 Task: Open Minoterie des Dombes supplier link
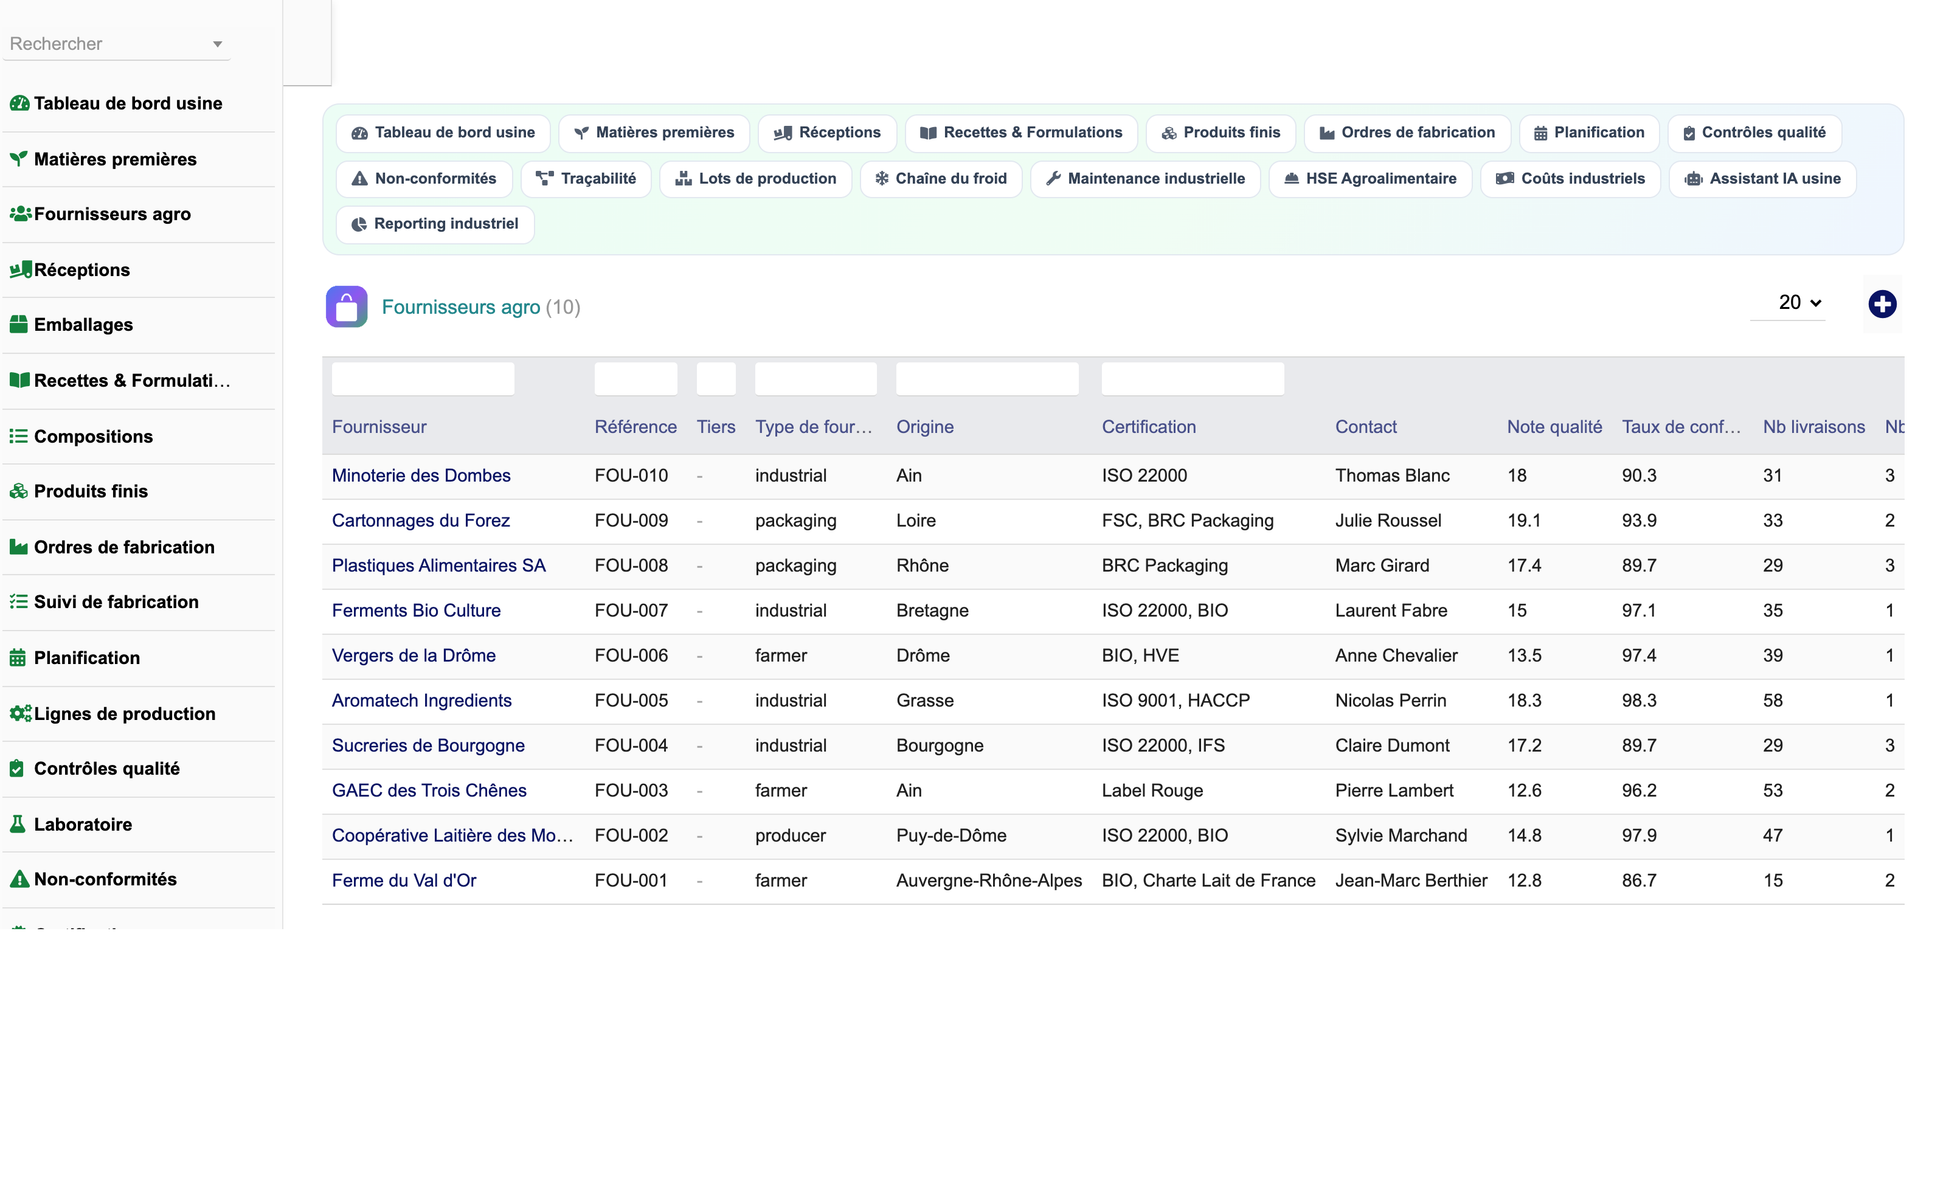tap(421, 476)
